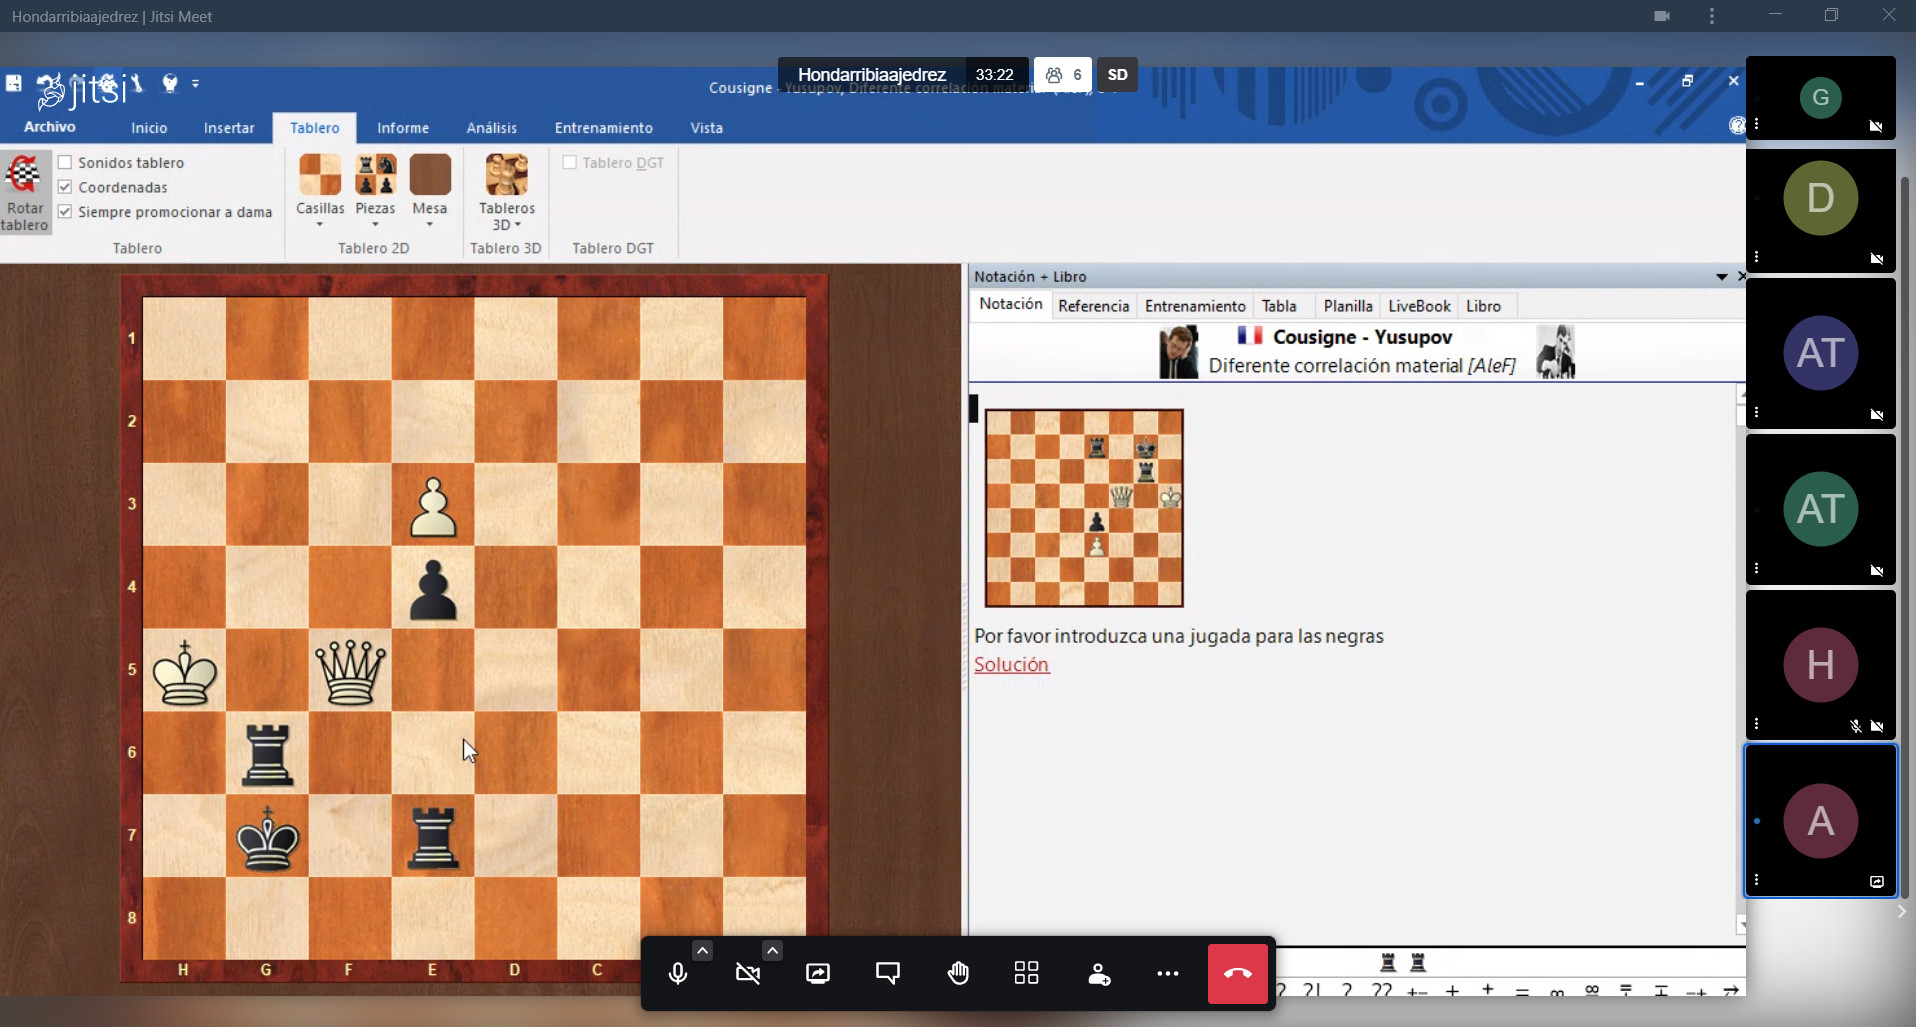Hang up the call with red button
The width and height of the screenshot is (1916, 1027).
coord(1238,974)
